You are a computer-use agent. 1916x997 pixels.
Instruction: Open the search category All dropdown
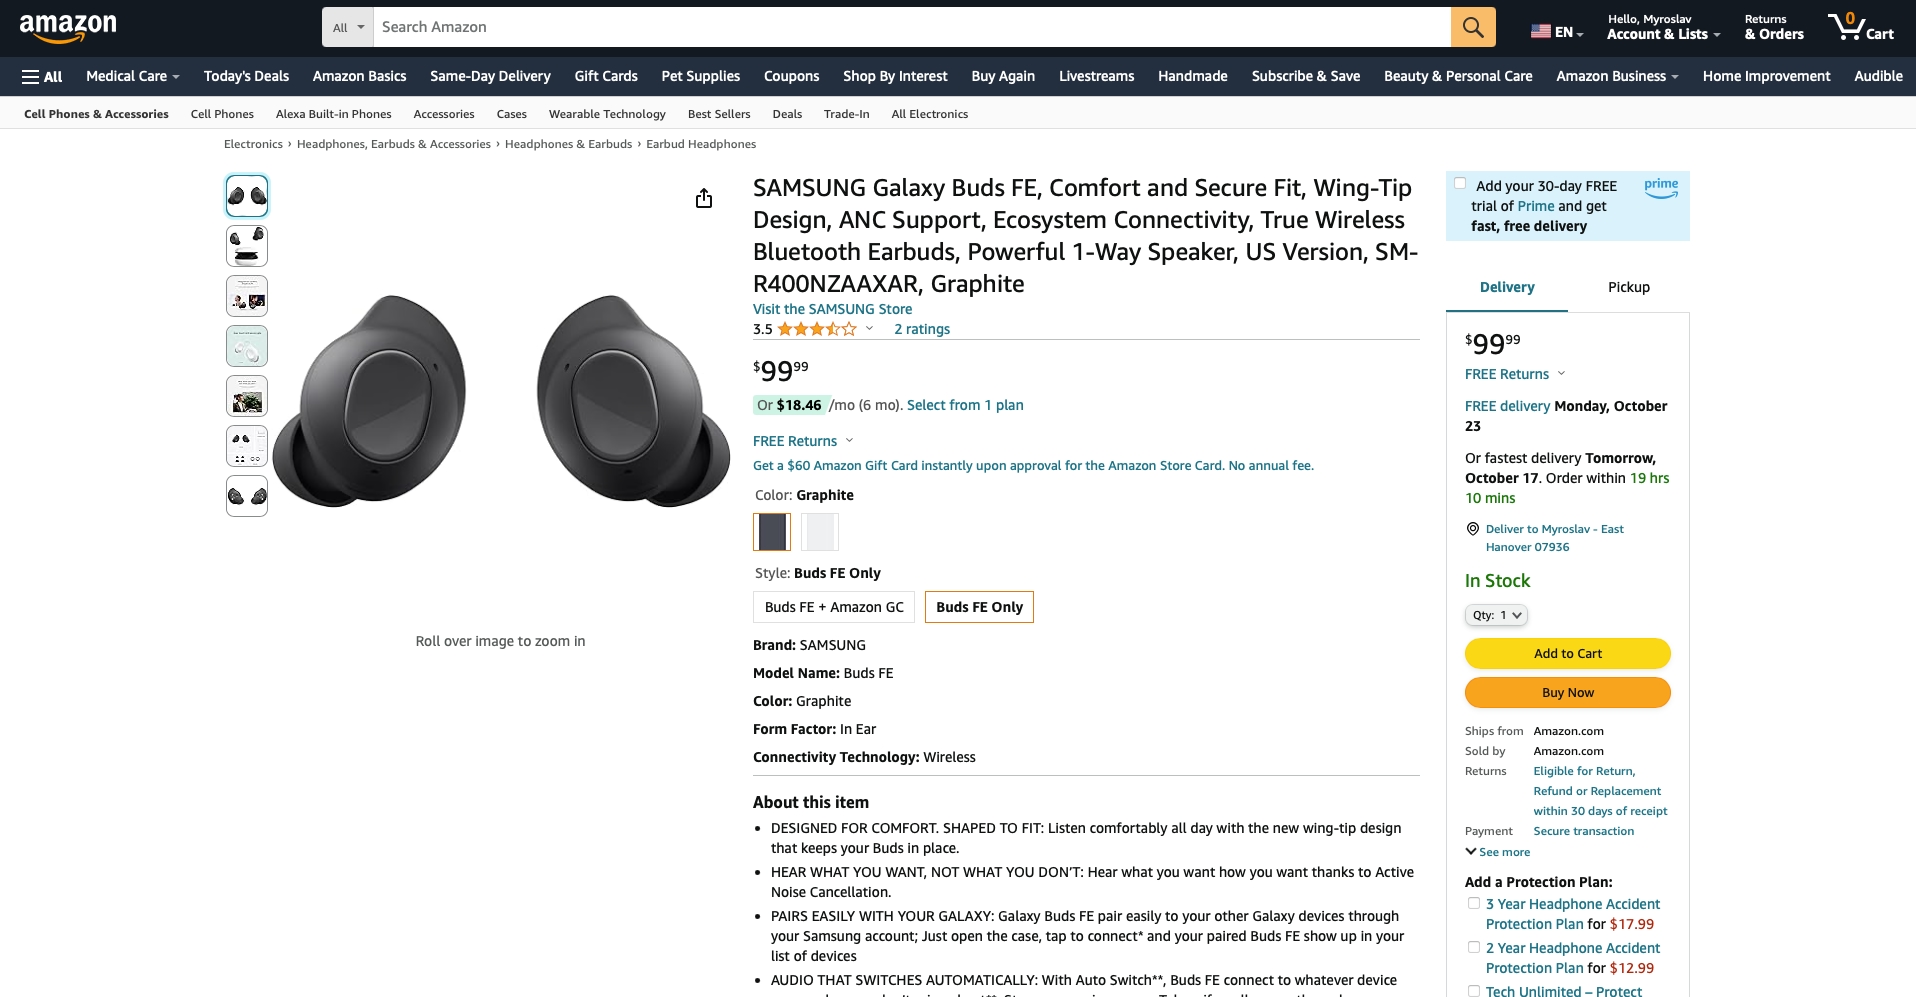click(348, 27)
